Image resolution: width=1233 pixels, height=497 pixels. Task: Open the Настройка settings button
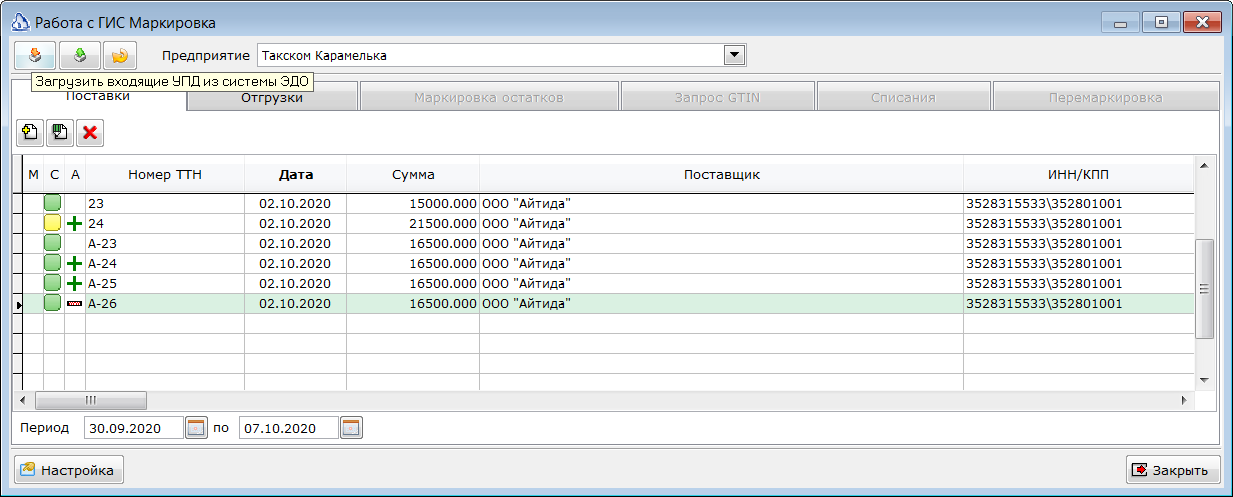coord(67,469)
